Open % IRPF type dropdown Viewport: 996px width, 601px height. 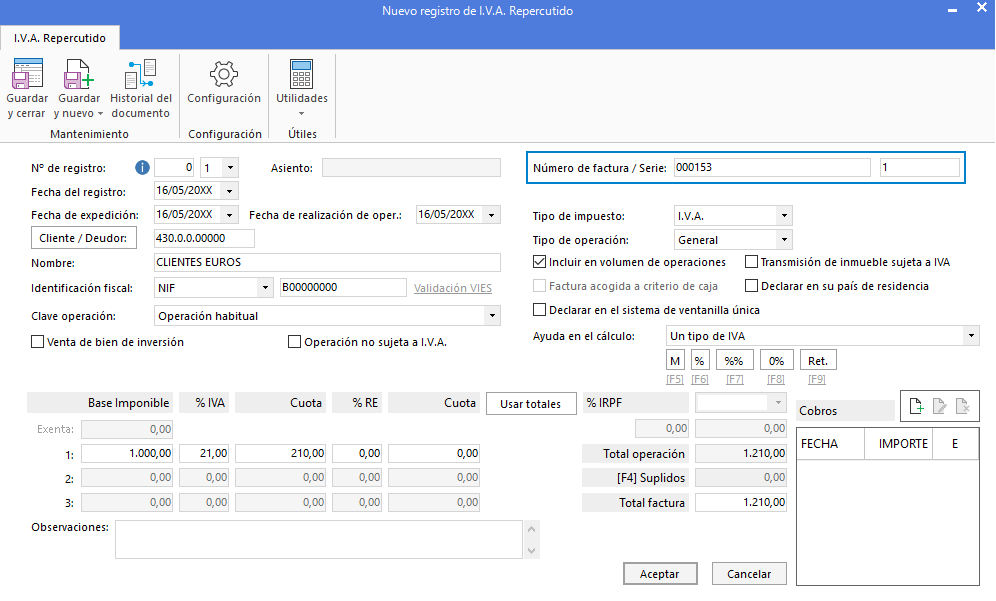(x=778, y=403)
